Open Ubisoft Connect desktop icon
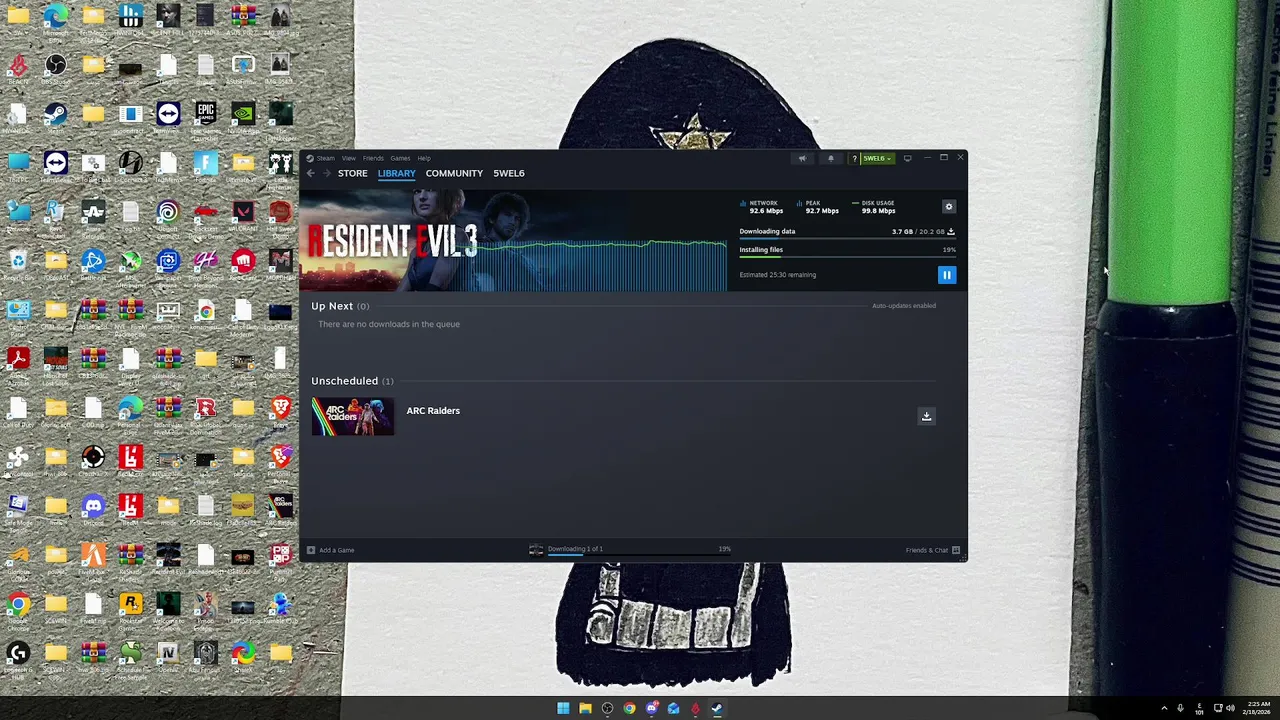This screenshot has width=1280, height=720. pos(168,212)
